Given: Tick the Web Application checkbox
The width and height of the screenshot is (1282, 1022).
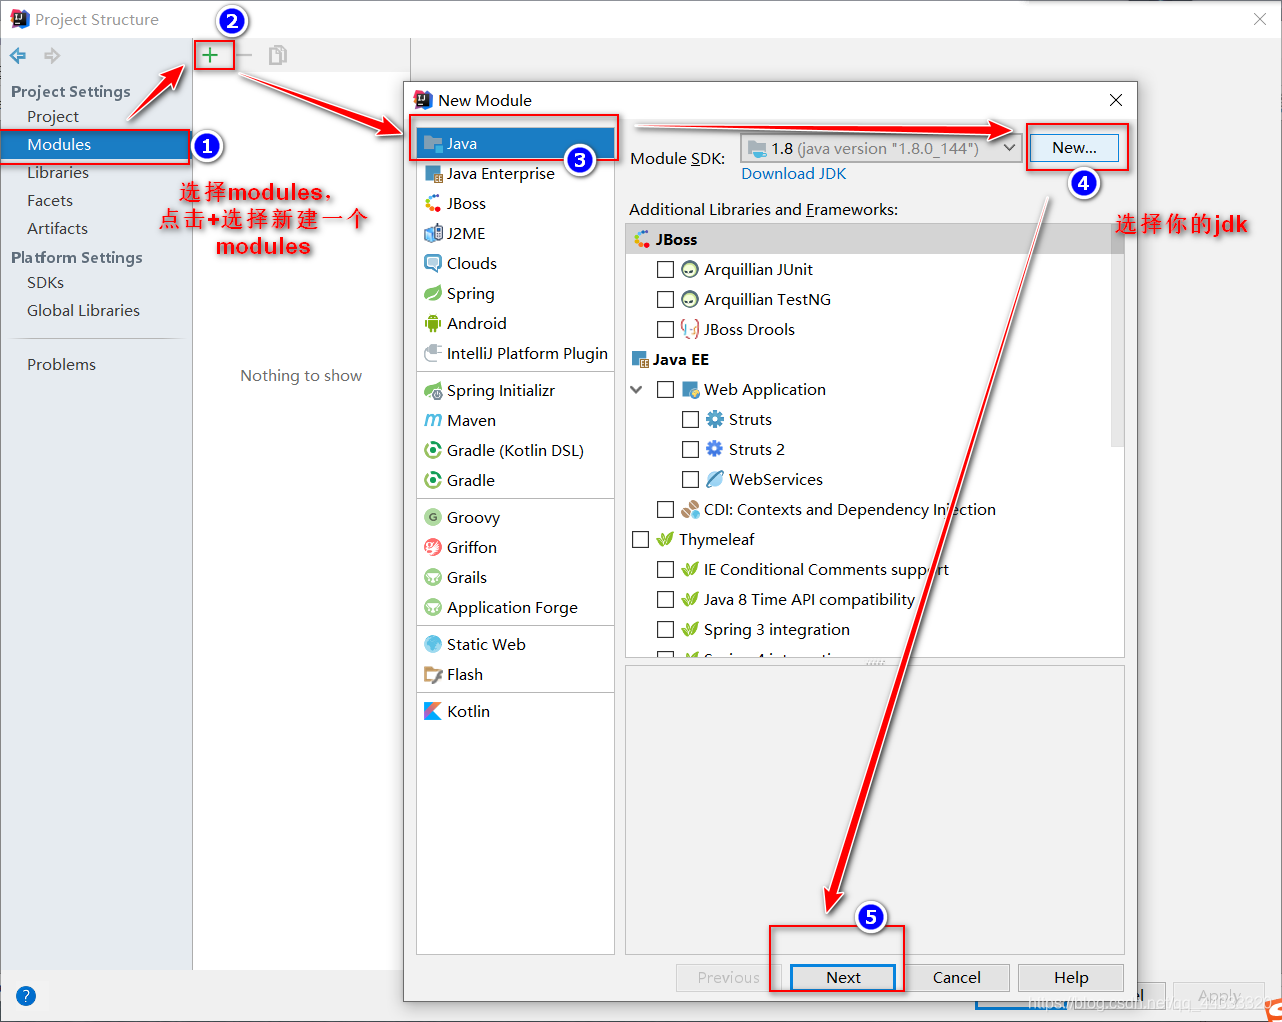Looking at the screenshot, I should pyautogui.click(x=665, y=390).
